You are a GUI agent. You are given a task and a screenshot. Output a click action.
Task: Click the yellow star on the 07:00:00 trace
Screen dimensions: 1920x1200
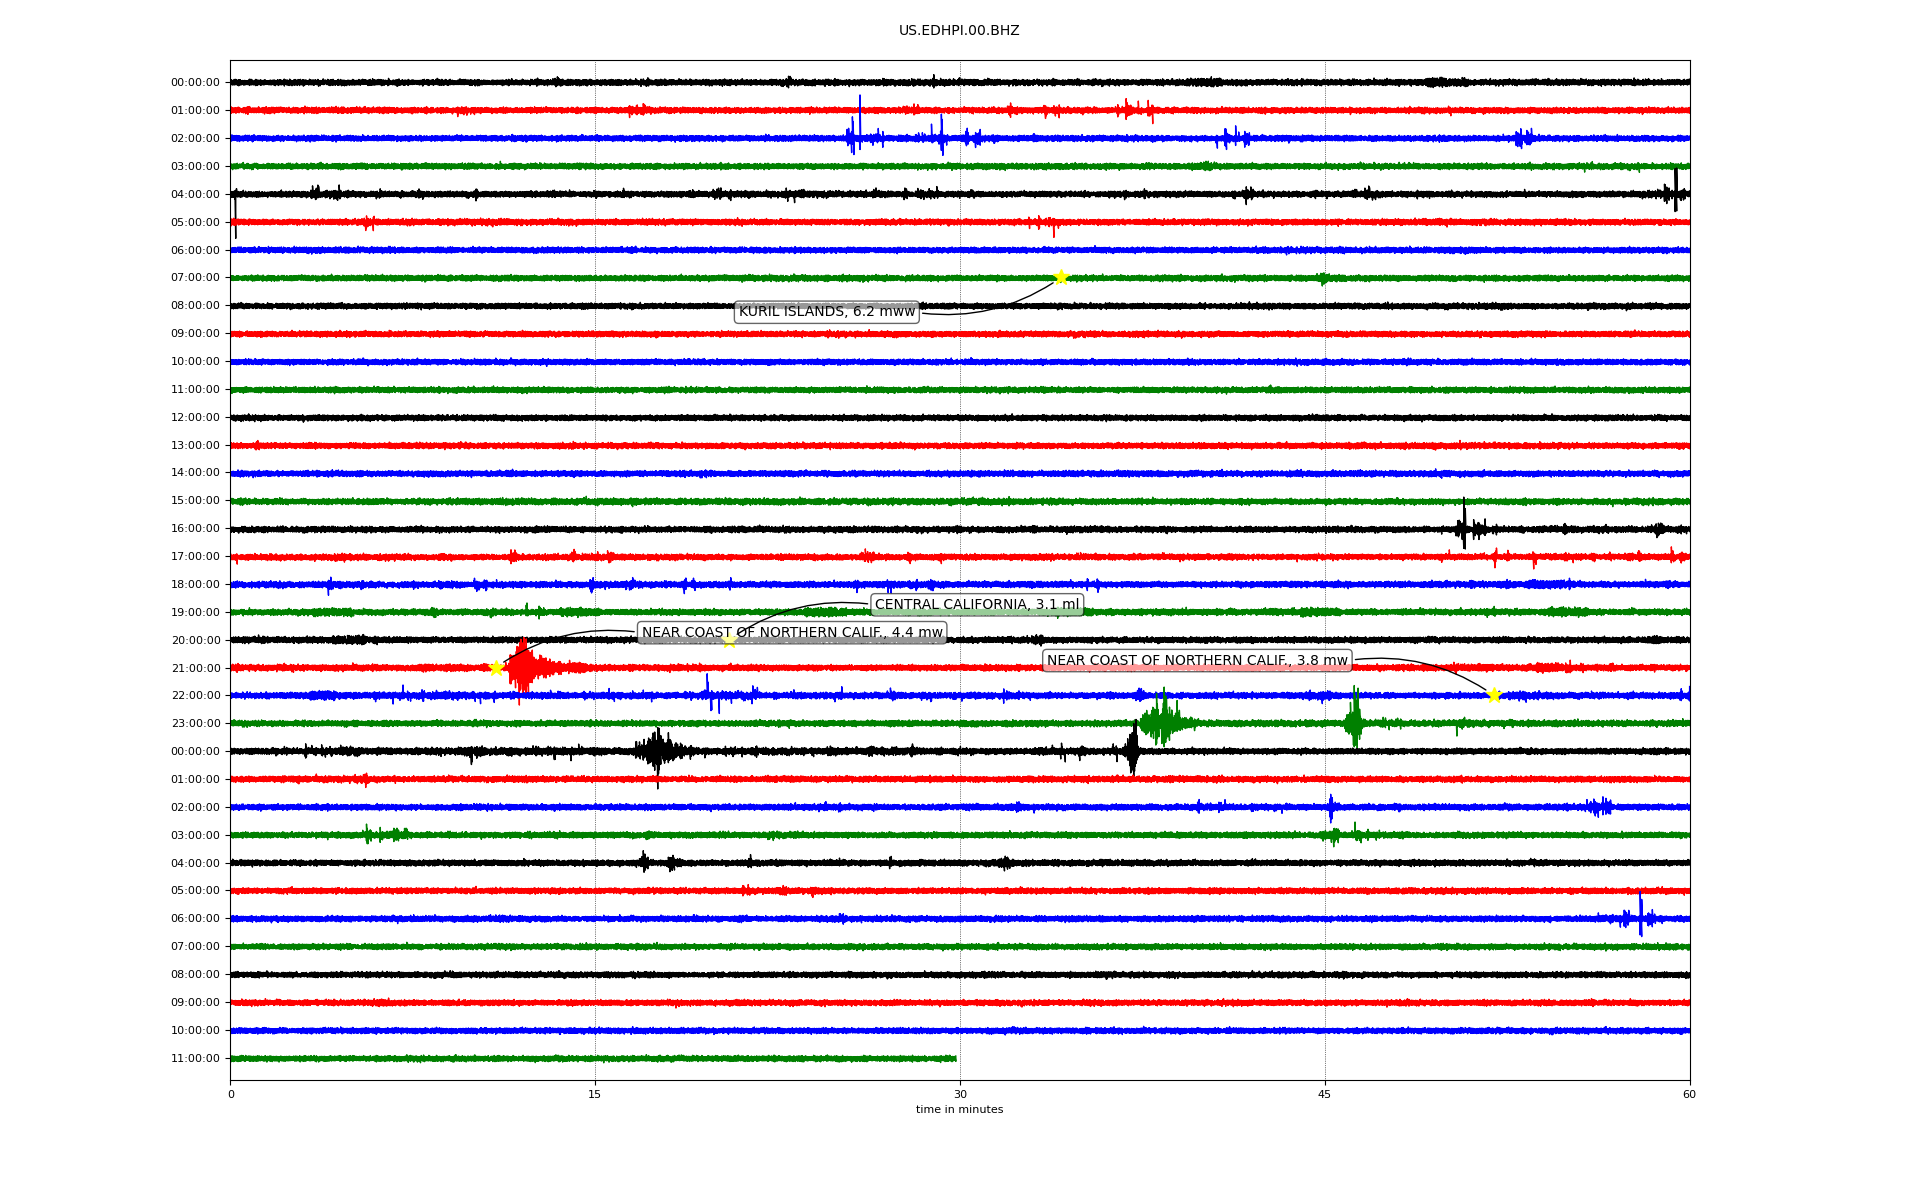pyautogui.click(x=1061, y=277)
